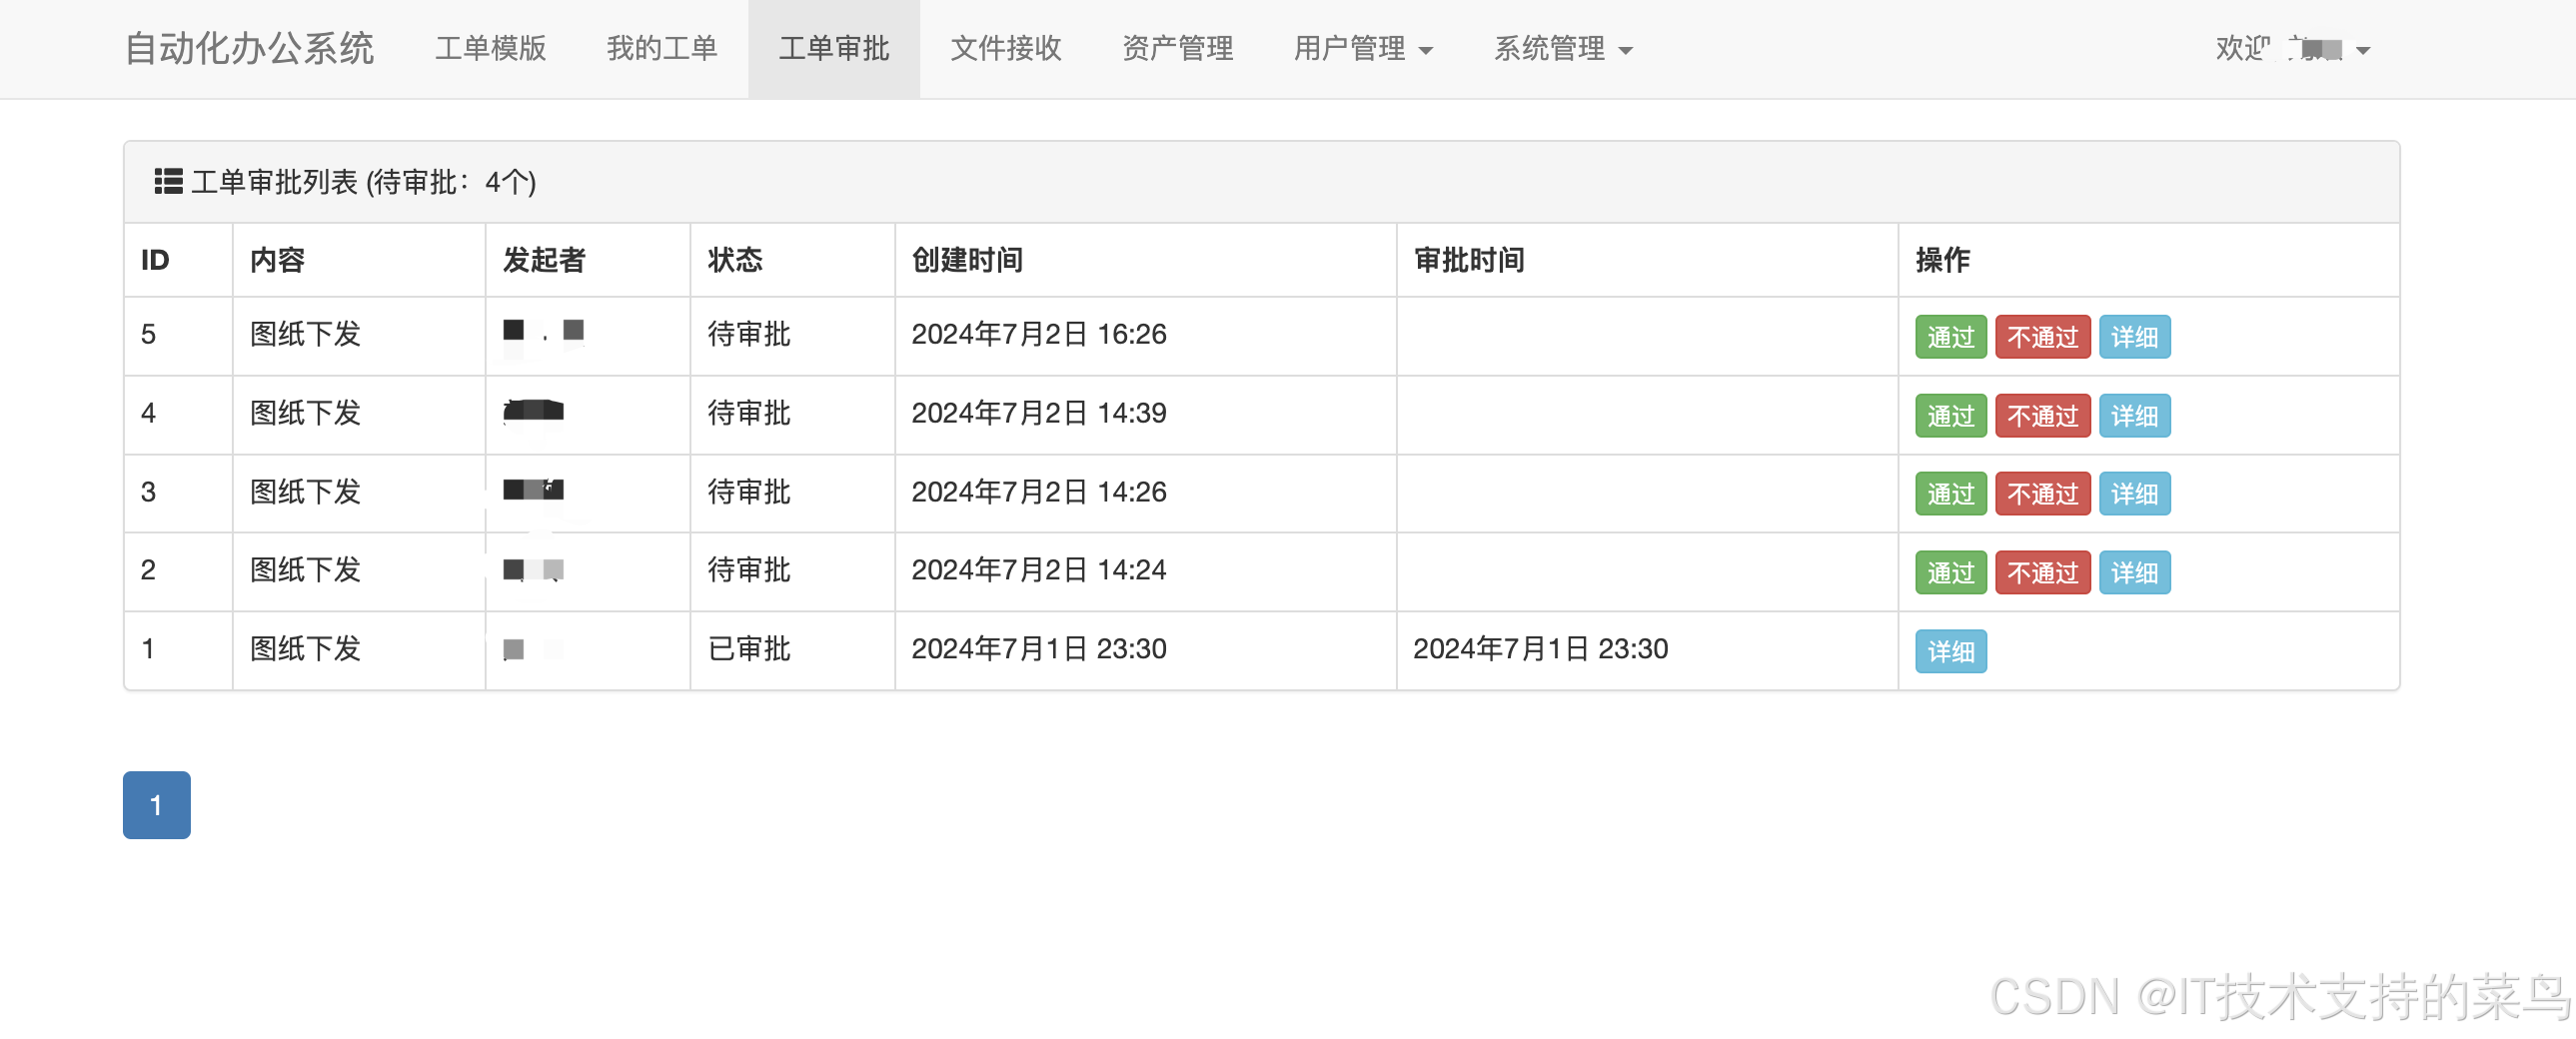Click the 工单审批列表 panel title
The width and height of the screenshot is (2576, 1039).
(x=364, y=182)
